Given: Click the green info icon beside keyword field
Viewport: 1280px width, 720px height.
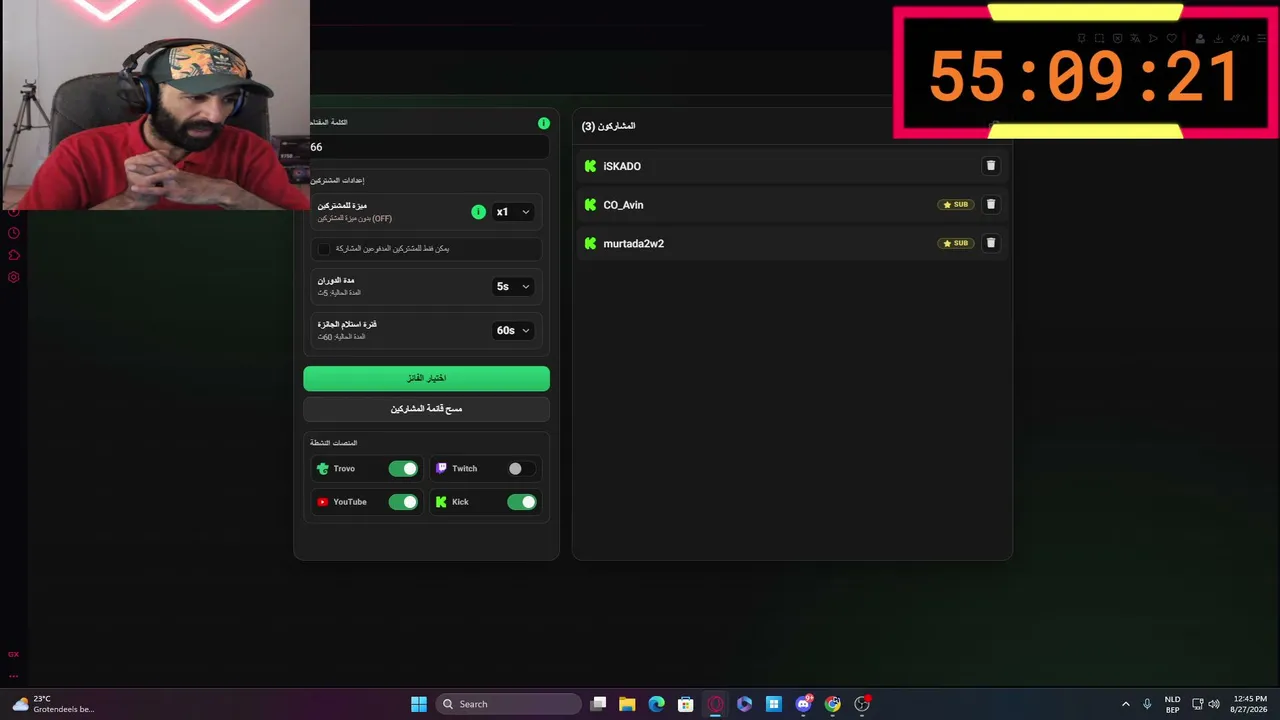Looking at the screenshot, I should pos(544,123).
